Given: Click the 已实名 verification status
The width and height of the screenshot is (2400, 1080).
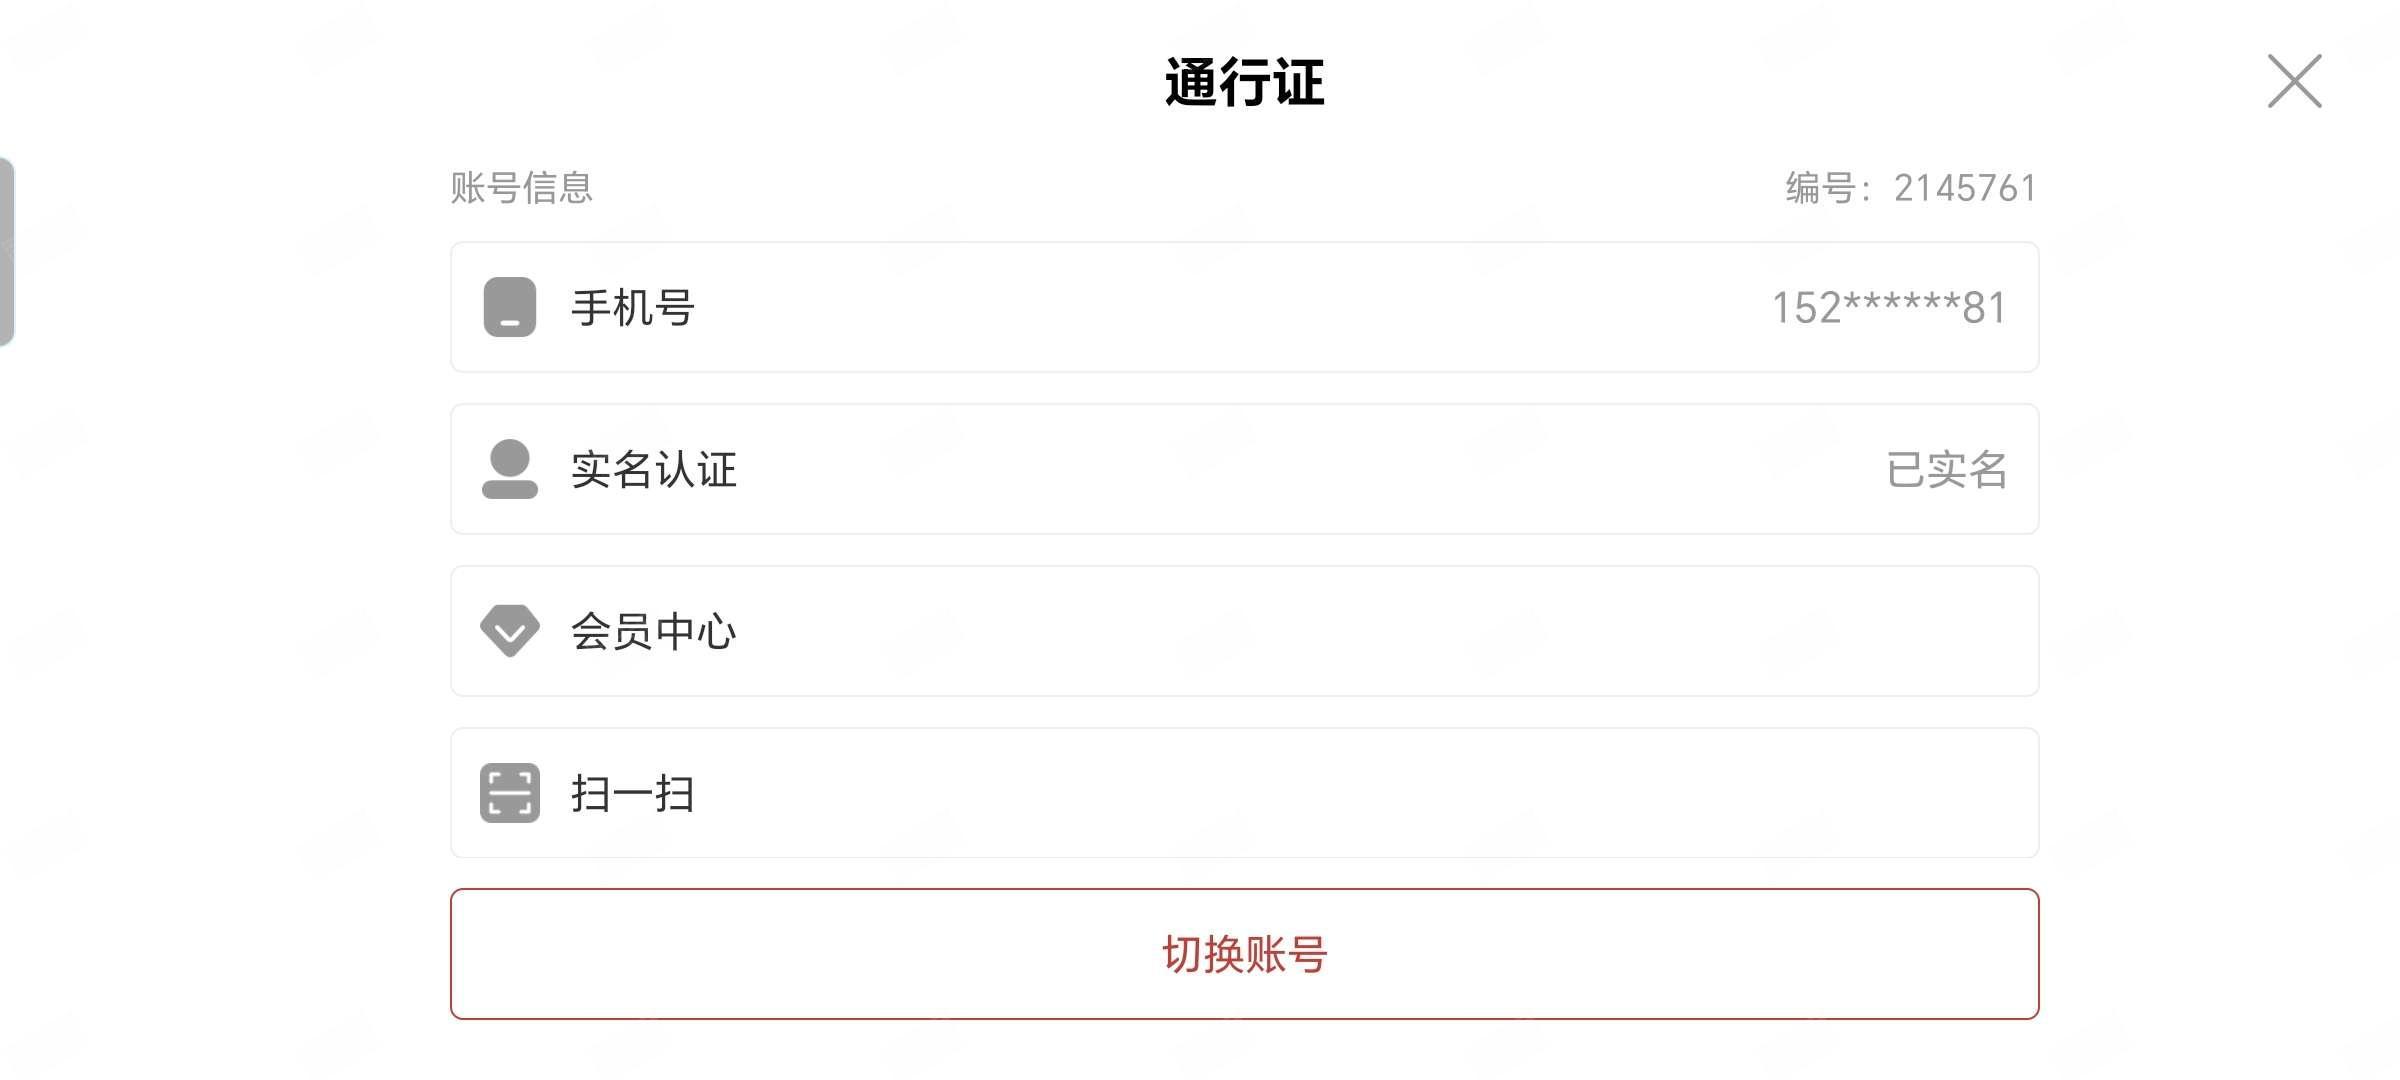Looking at the screenshot, I should 1947,470.
